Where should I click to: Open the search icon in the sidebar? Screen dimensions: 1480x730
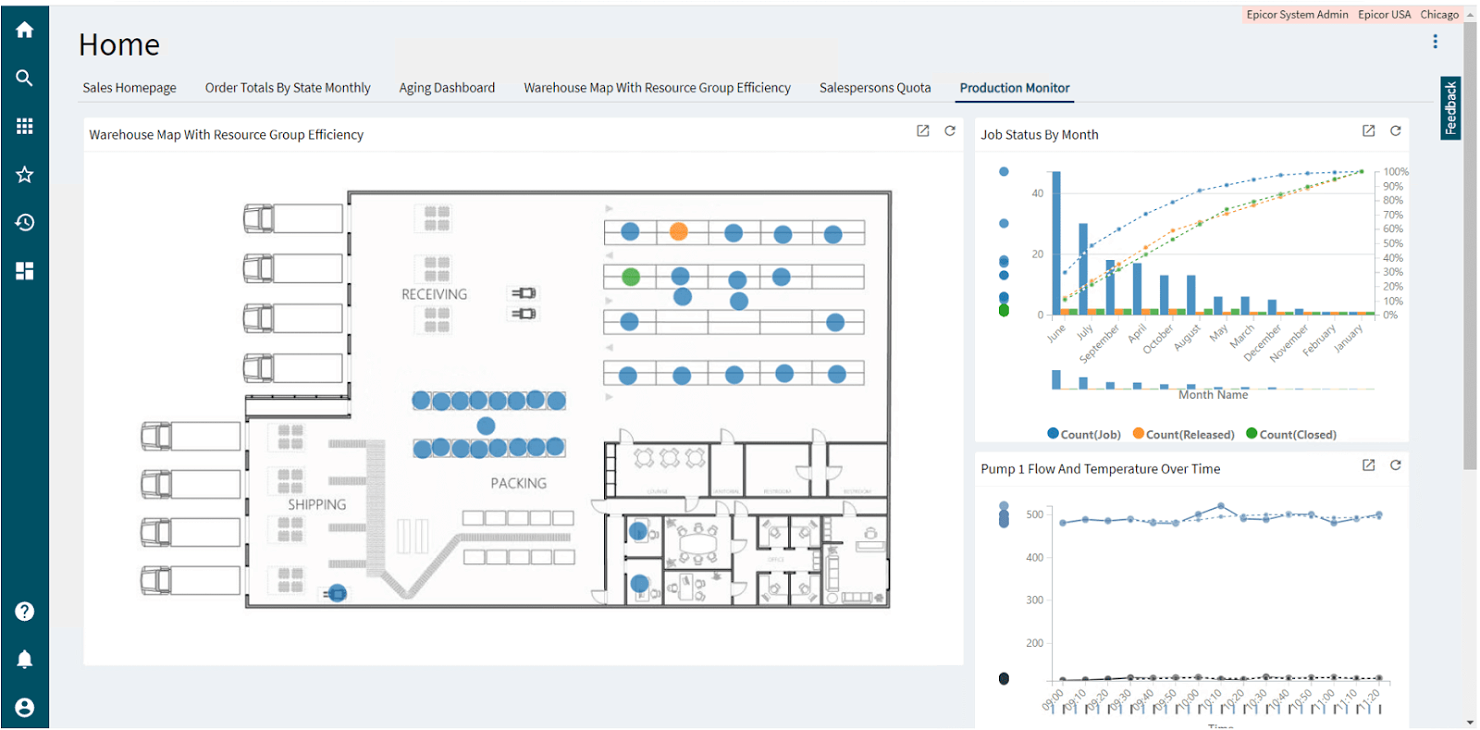pos(24,78)
